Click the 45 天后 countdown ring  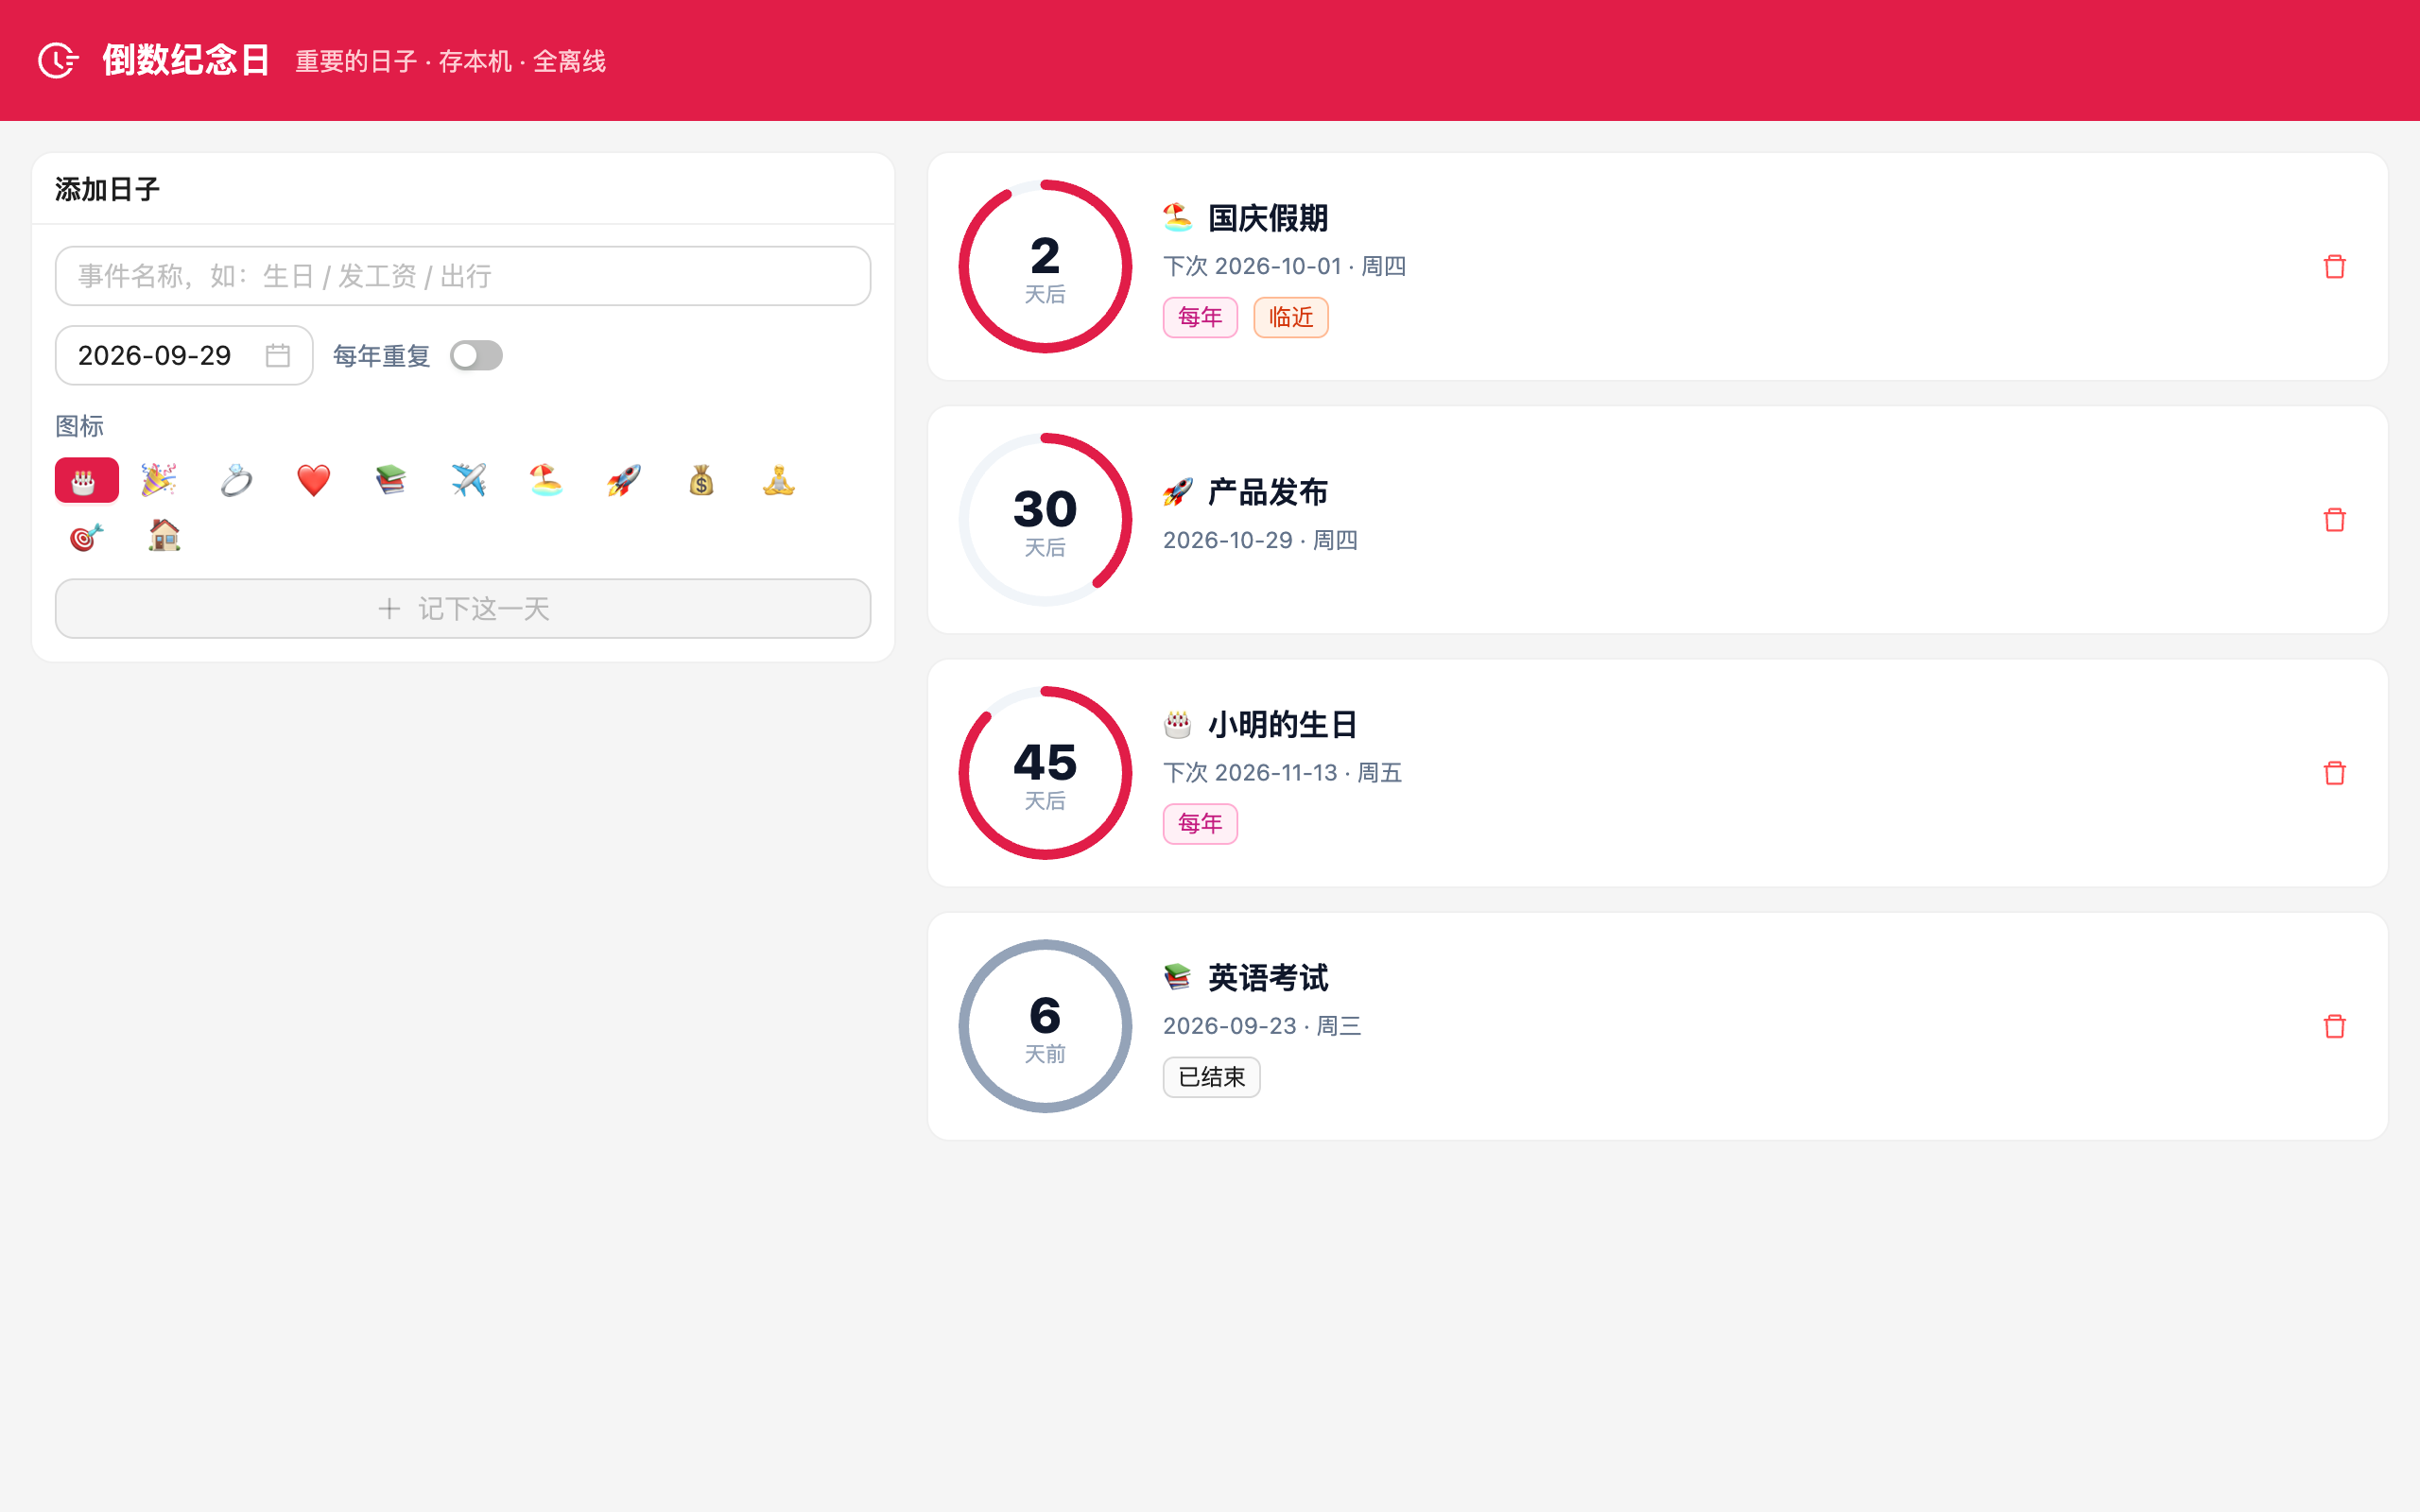(1045, 773)
